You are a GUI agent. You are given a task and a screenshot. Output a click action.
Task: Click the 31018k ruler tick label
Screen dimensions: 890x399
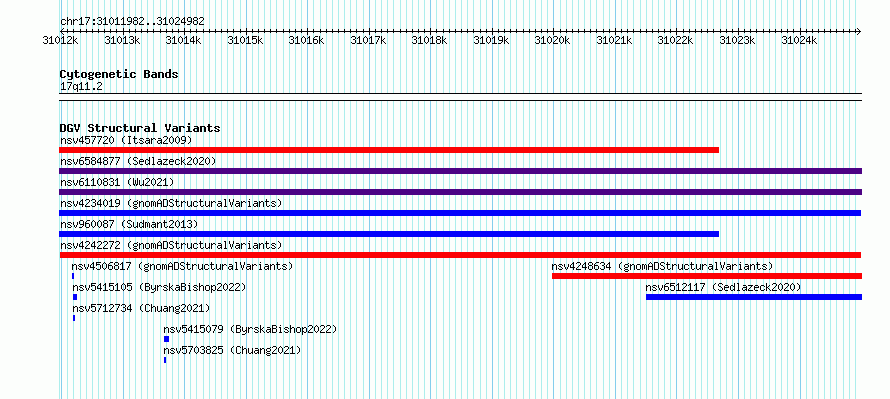tap(430, 40)
